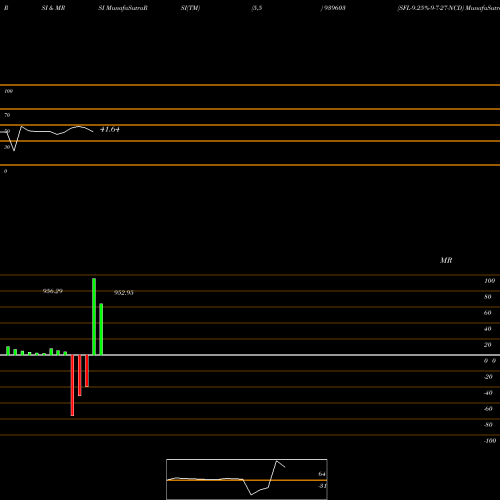The height and width of the screenshot is (500, 500).
Task: Click the 952.95 price label
Action: [x=124, y=293]
